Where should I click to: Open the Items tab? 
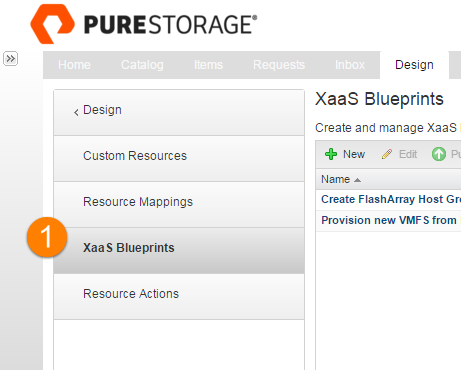click(x=208, y=65)
